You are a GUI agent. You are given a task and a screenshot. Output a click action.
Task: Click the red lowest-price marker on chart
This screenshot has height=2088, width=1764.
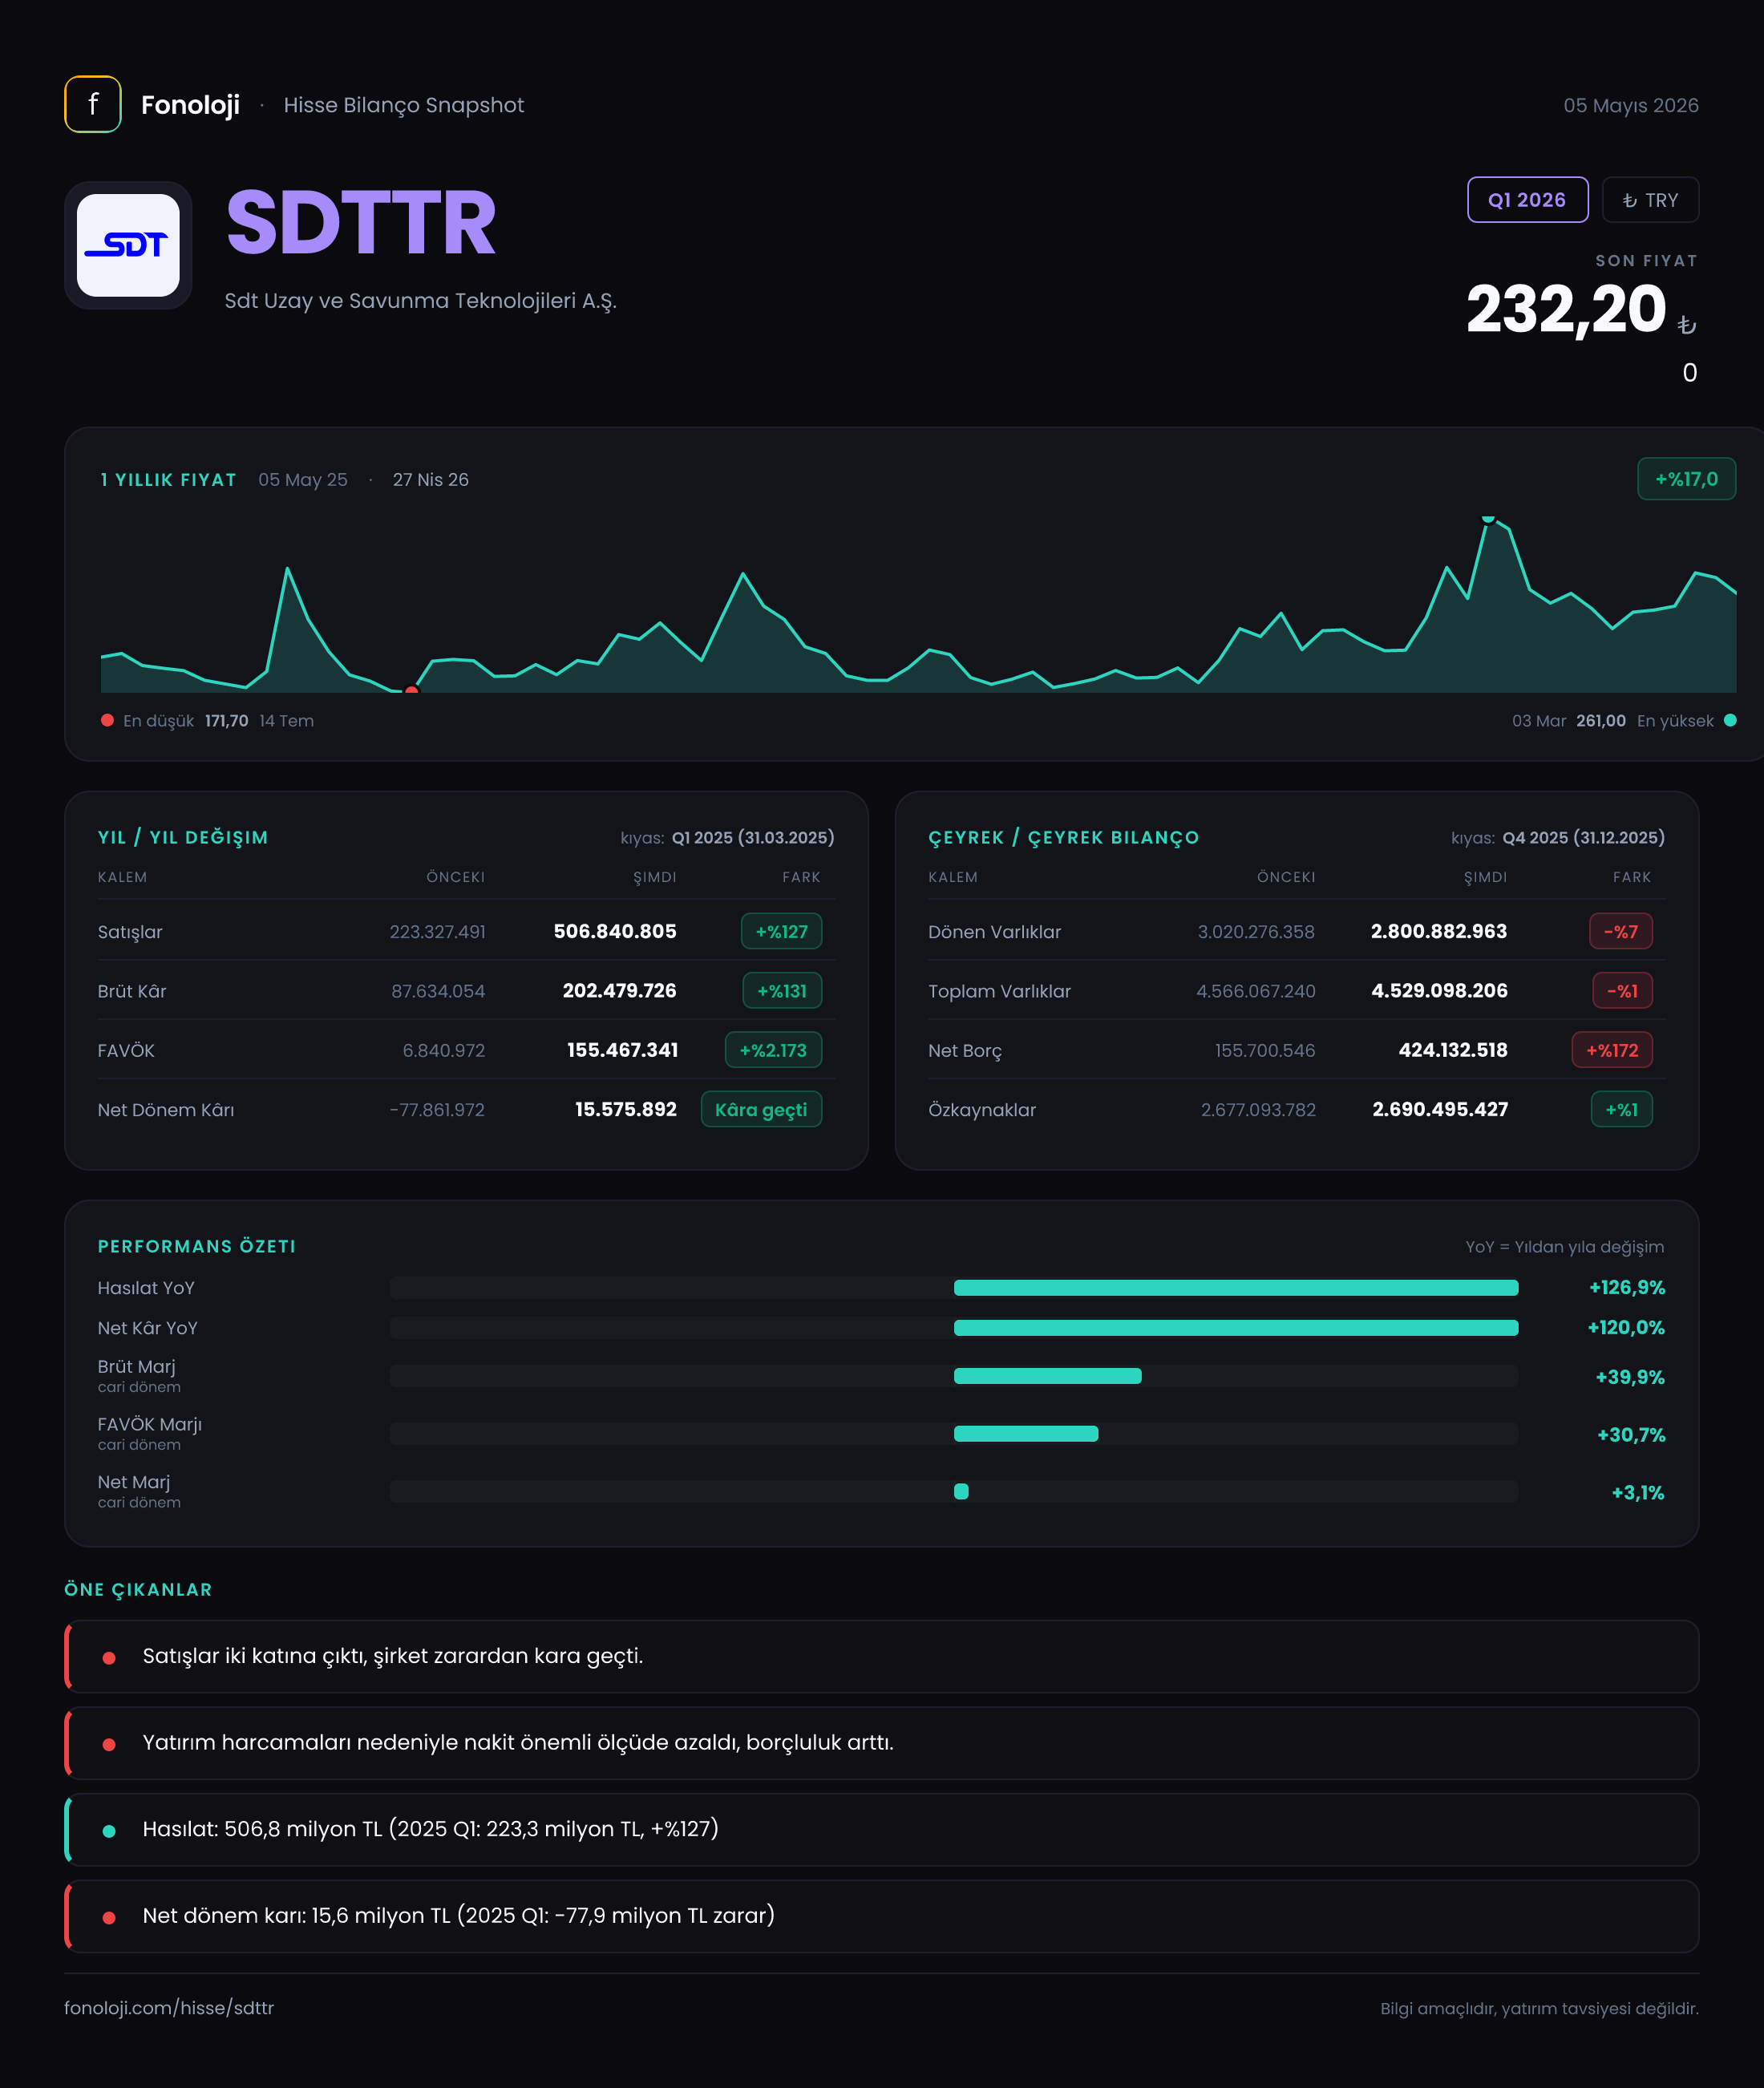pos(411,691)
